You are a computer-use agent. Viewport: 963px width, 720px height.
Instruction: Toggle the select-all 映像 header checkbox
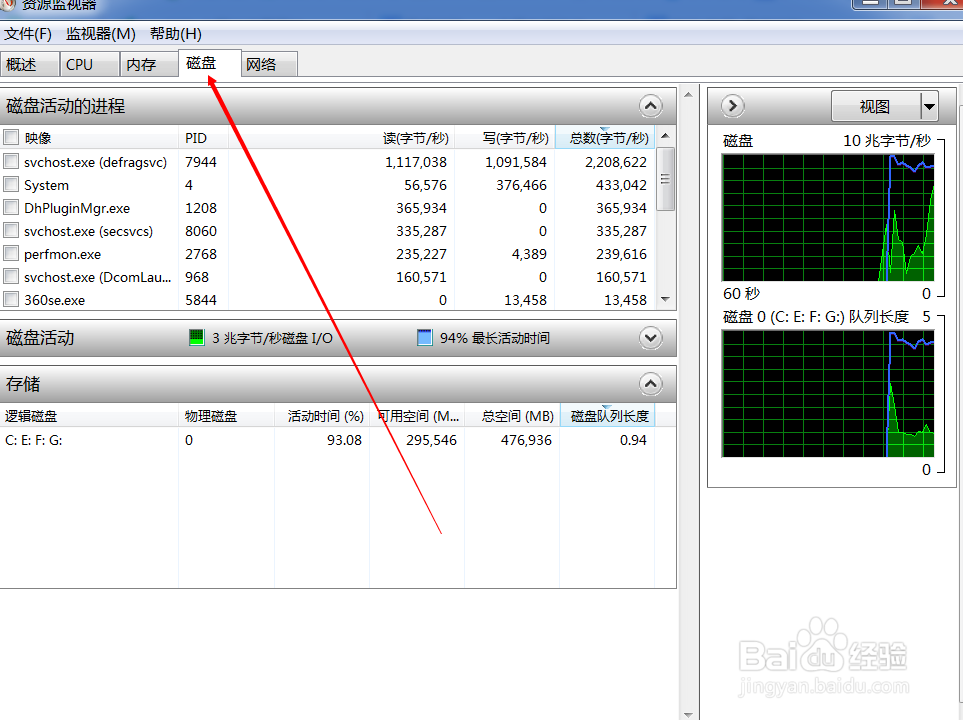[10, 137]
